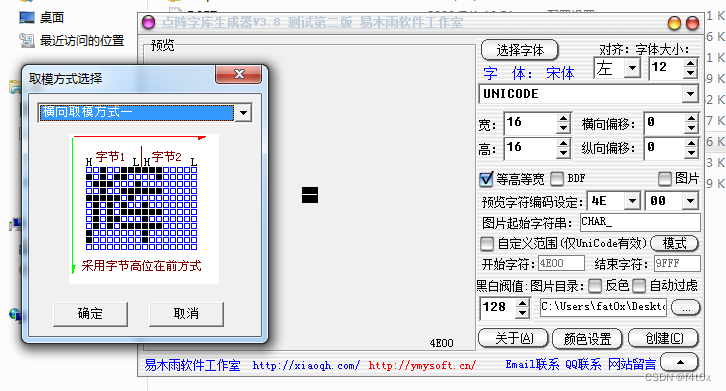Decrease 纵向偏移 with down arrow
The image size is (726, 391).
[x=691, y=153]
